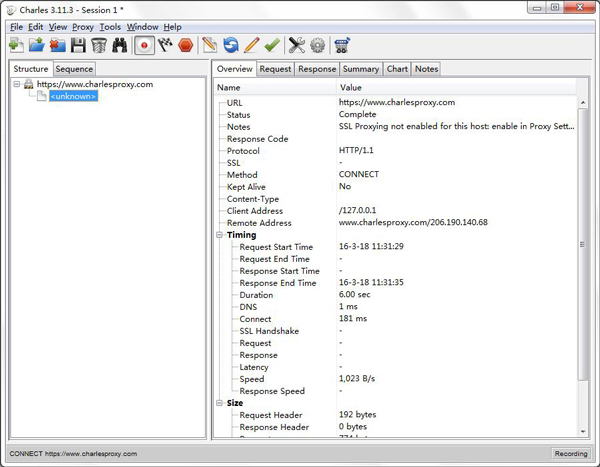Click the padlock host icon in tree
The image size is (600, 467).
pyautogui.click(x=29, y=84)
